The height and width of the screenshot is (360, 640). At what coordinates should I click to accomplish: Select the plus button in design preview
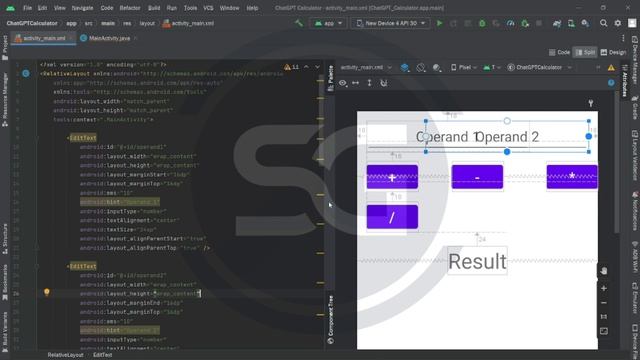pyautogui.click(x=392, y=177)
